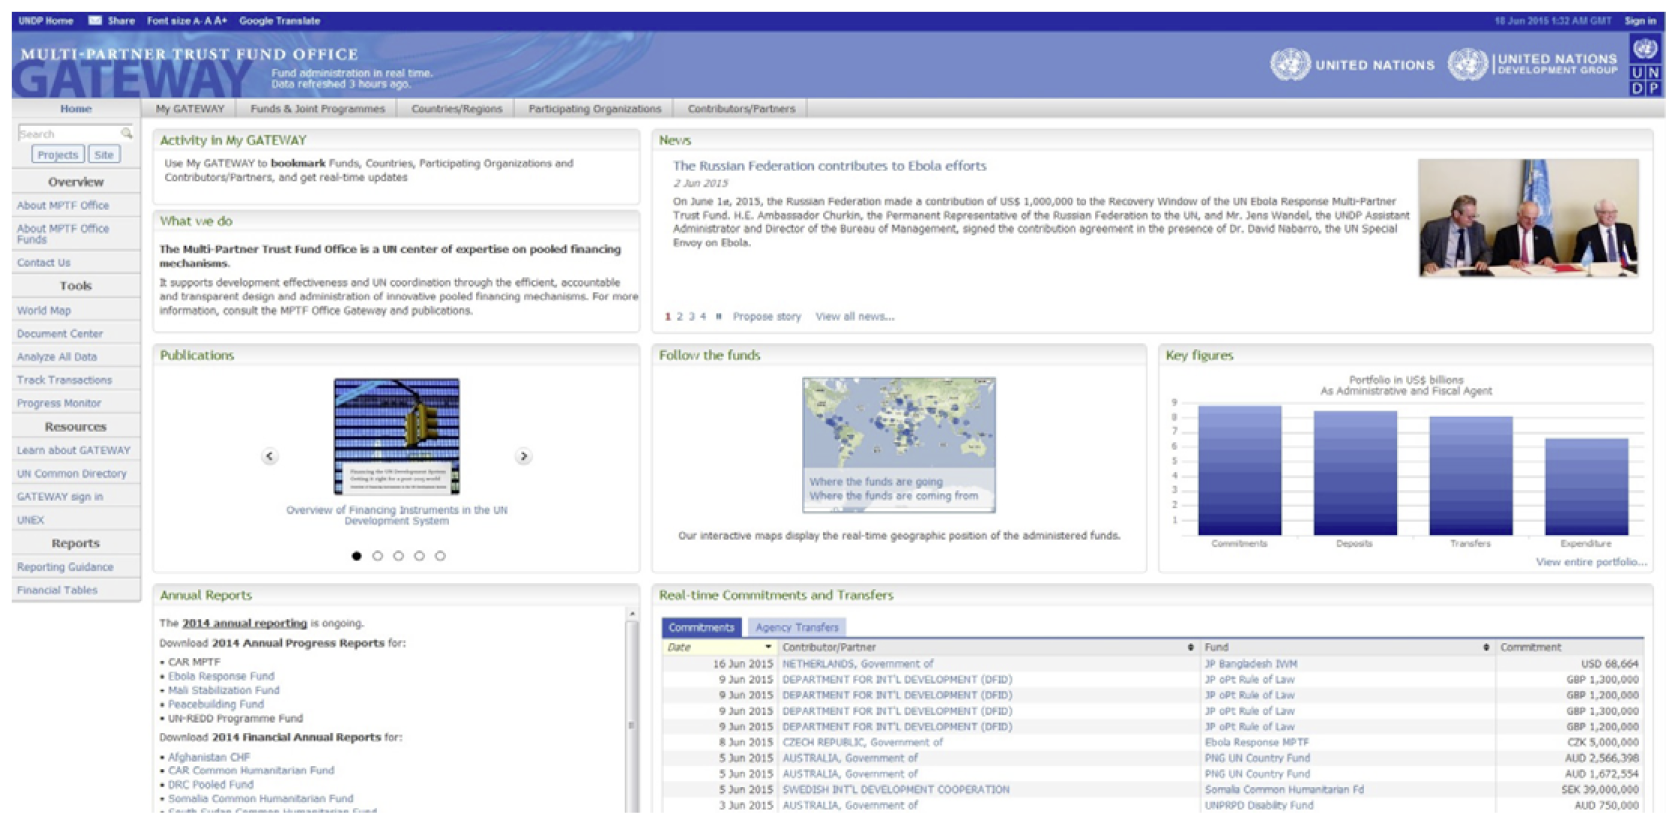
Task: Show next publication with right arrow
Action: pyautogui.click(x=523, y=456)
